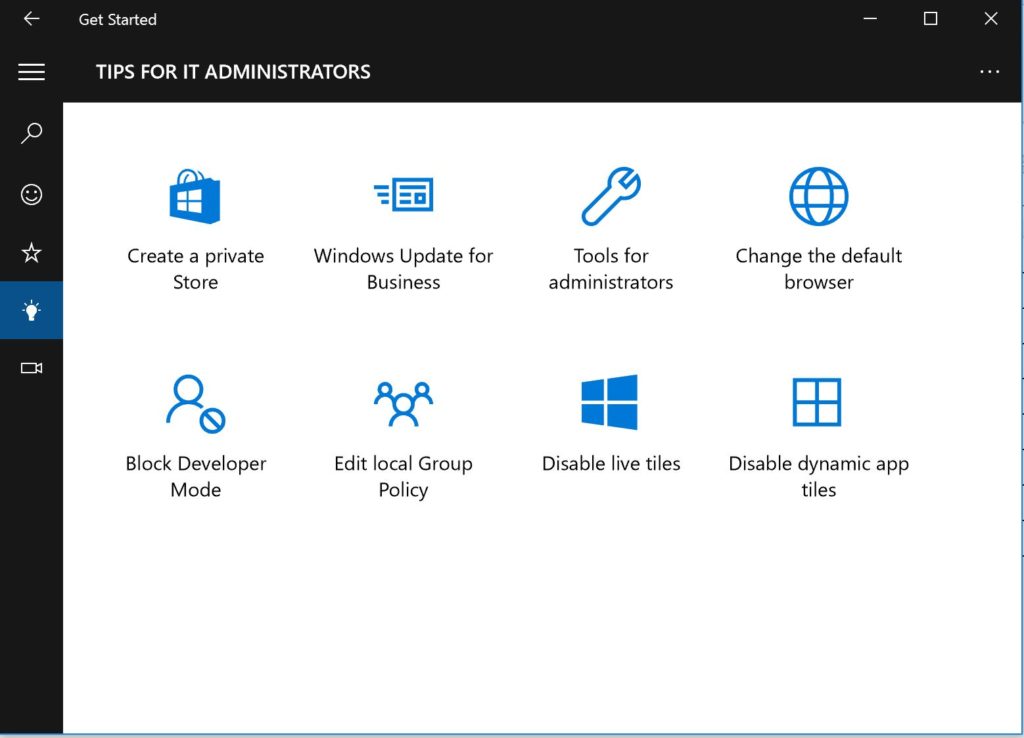Screen dimensions: 1024x738
Task: Click the Windows logo live tiles icon
Action: pos(609,402)
